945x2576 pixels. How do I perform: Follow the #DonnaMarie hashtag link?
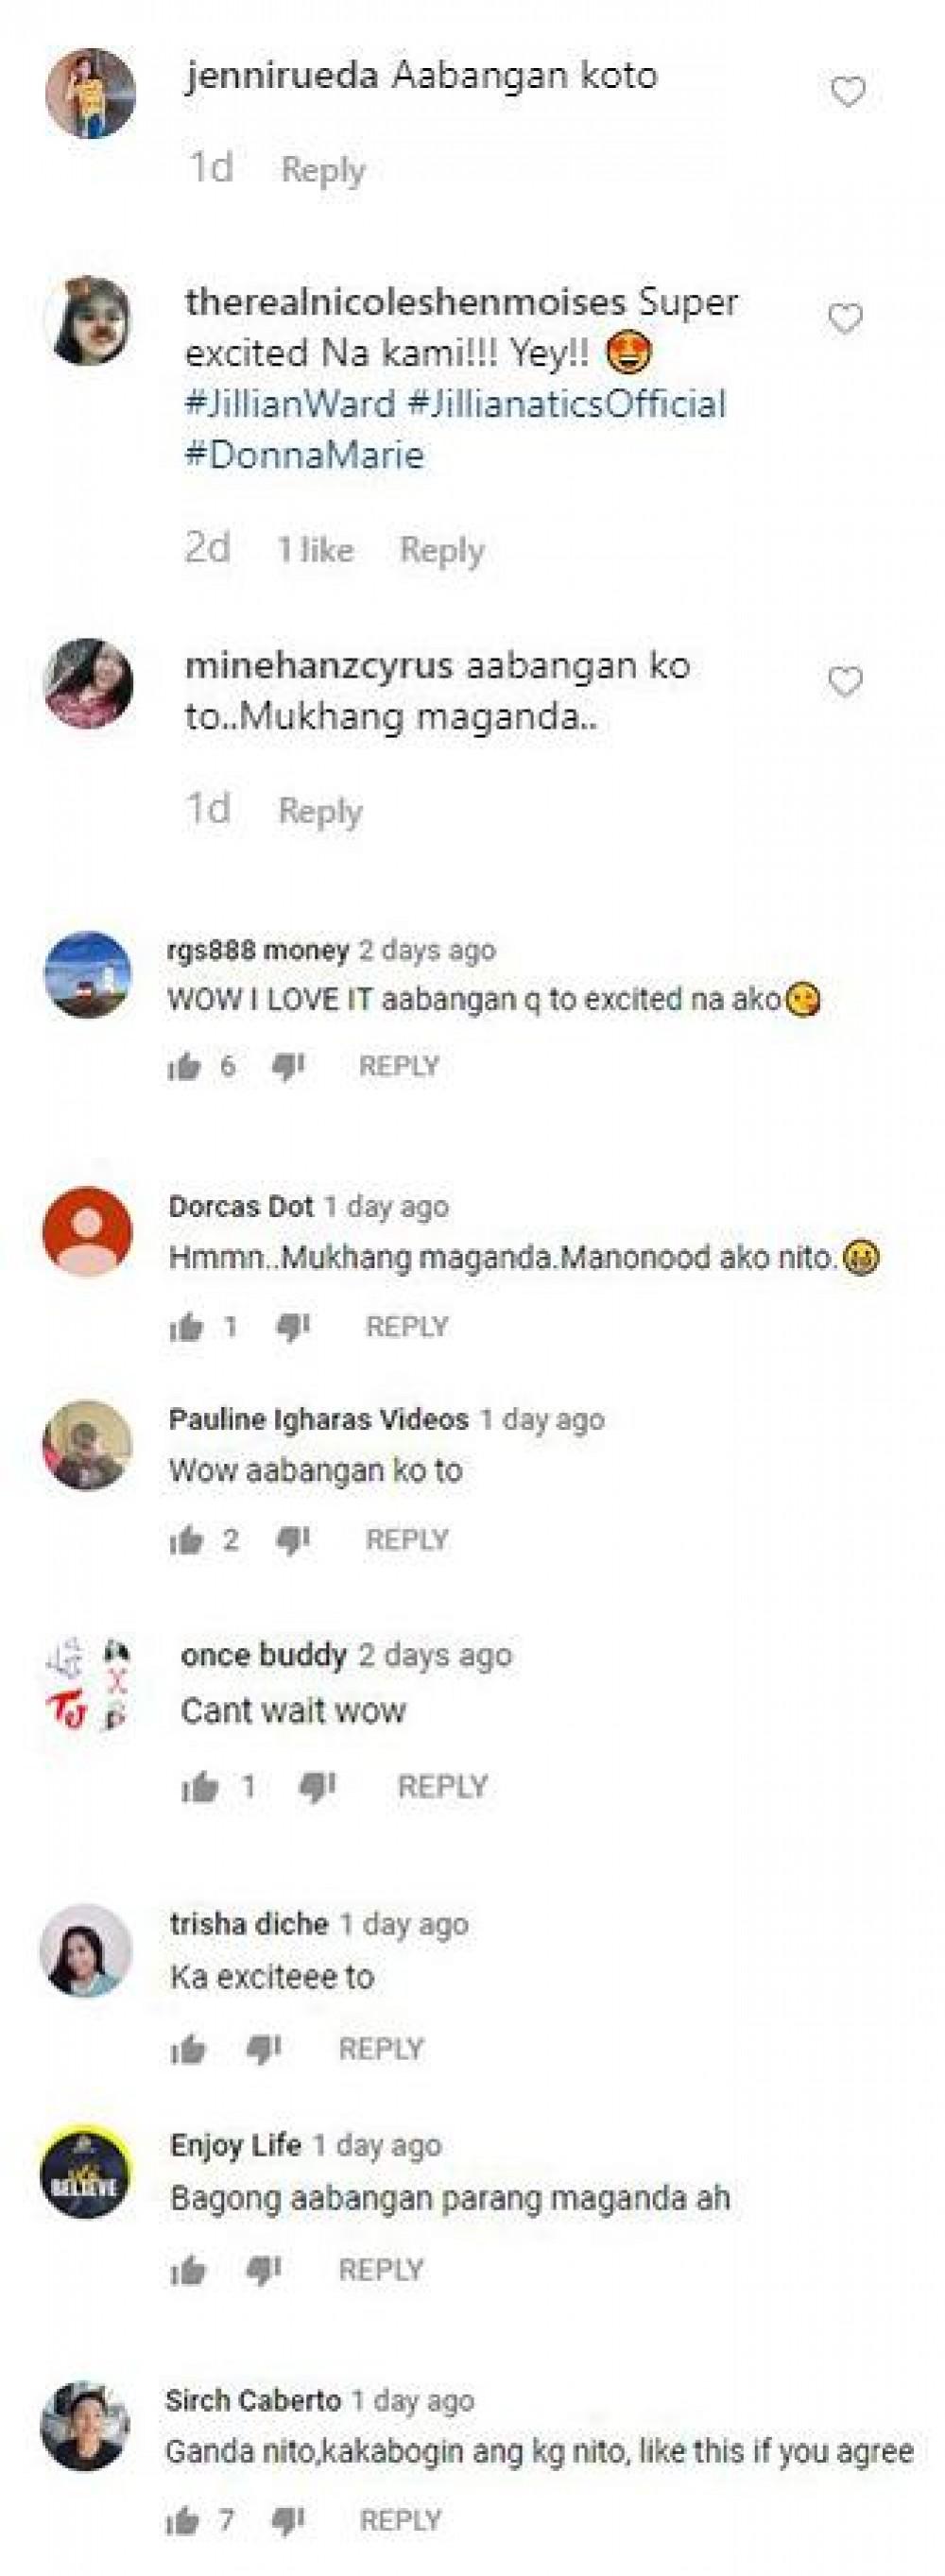click(305, 455)
